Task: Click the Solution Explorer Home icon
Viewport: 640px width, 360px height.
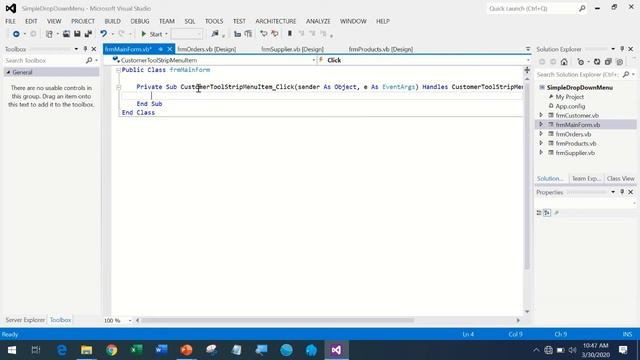Action: [x=564, y=62]
